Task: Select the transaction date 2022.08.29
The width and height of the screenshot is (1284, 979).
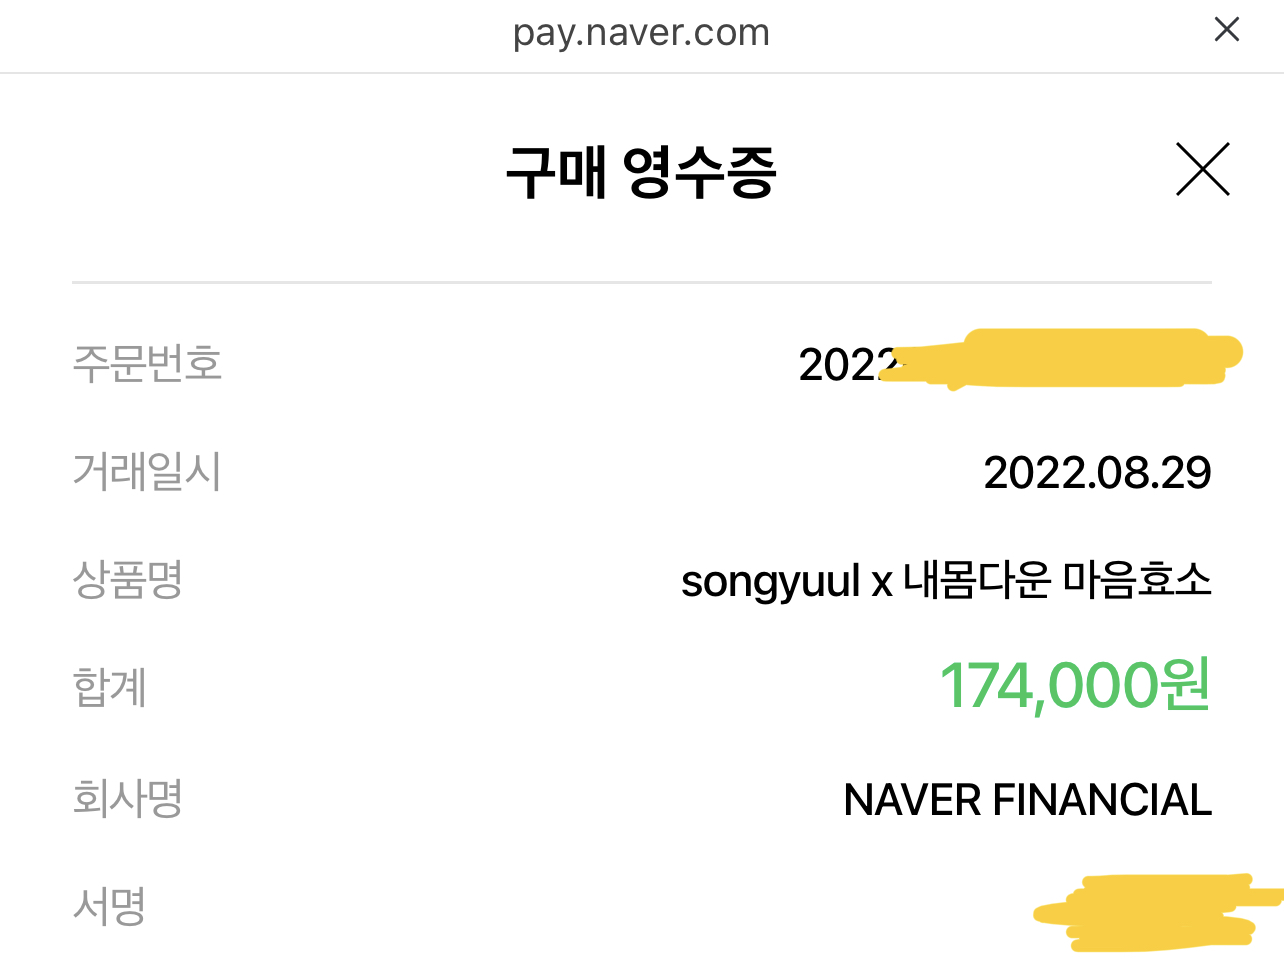Action: (1097, 473)
